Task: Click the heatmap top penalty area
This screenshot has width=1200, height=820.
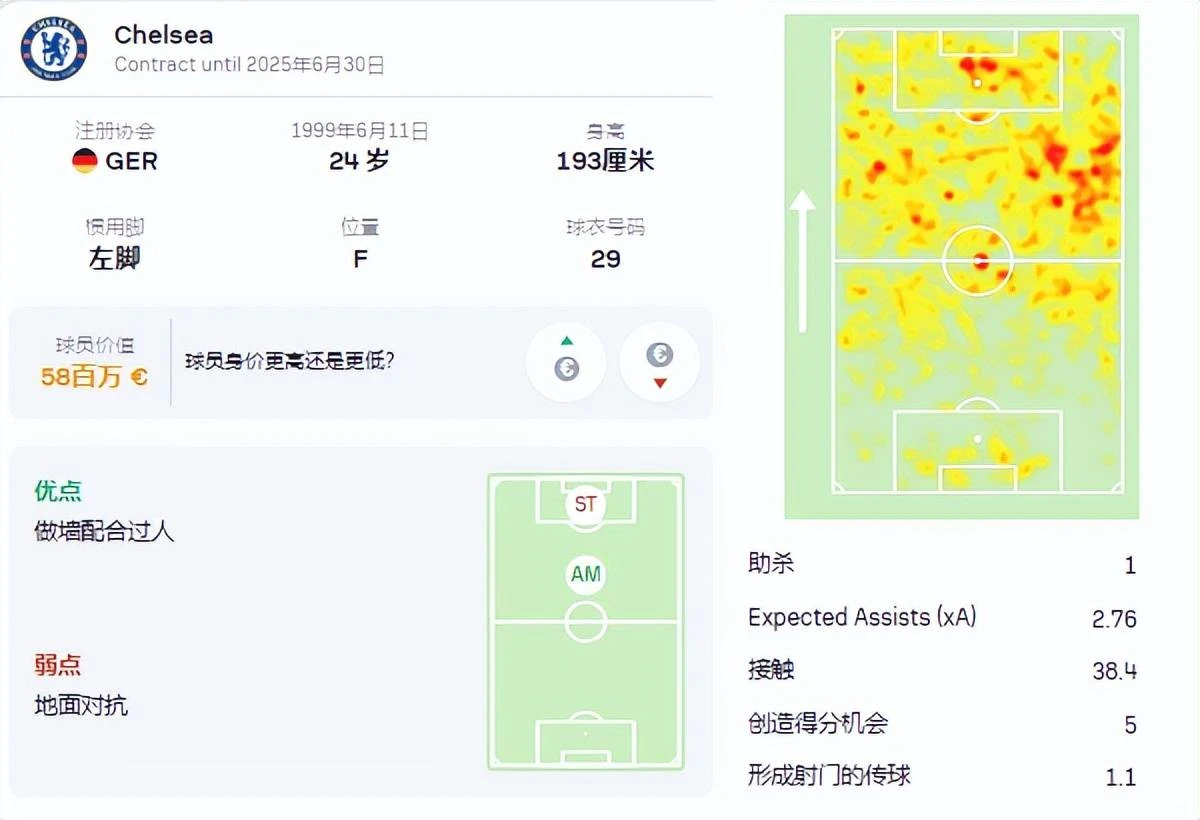Action: (977, 69)
